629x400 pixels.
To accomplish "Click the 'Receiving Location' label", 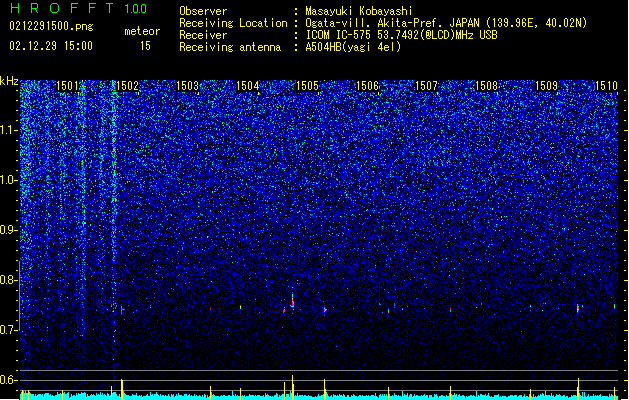I will click(233, 23).
